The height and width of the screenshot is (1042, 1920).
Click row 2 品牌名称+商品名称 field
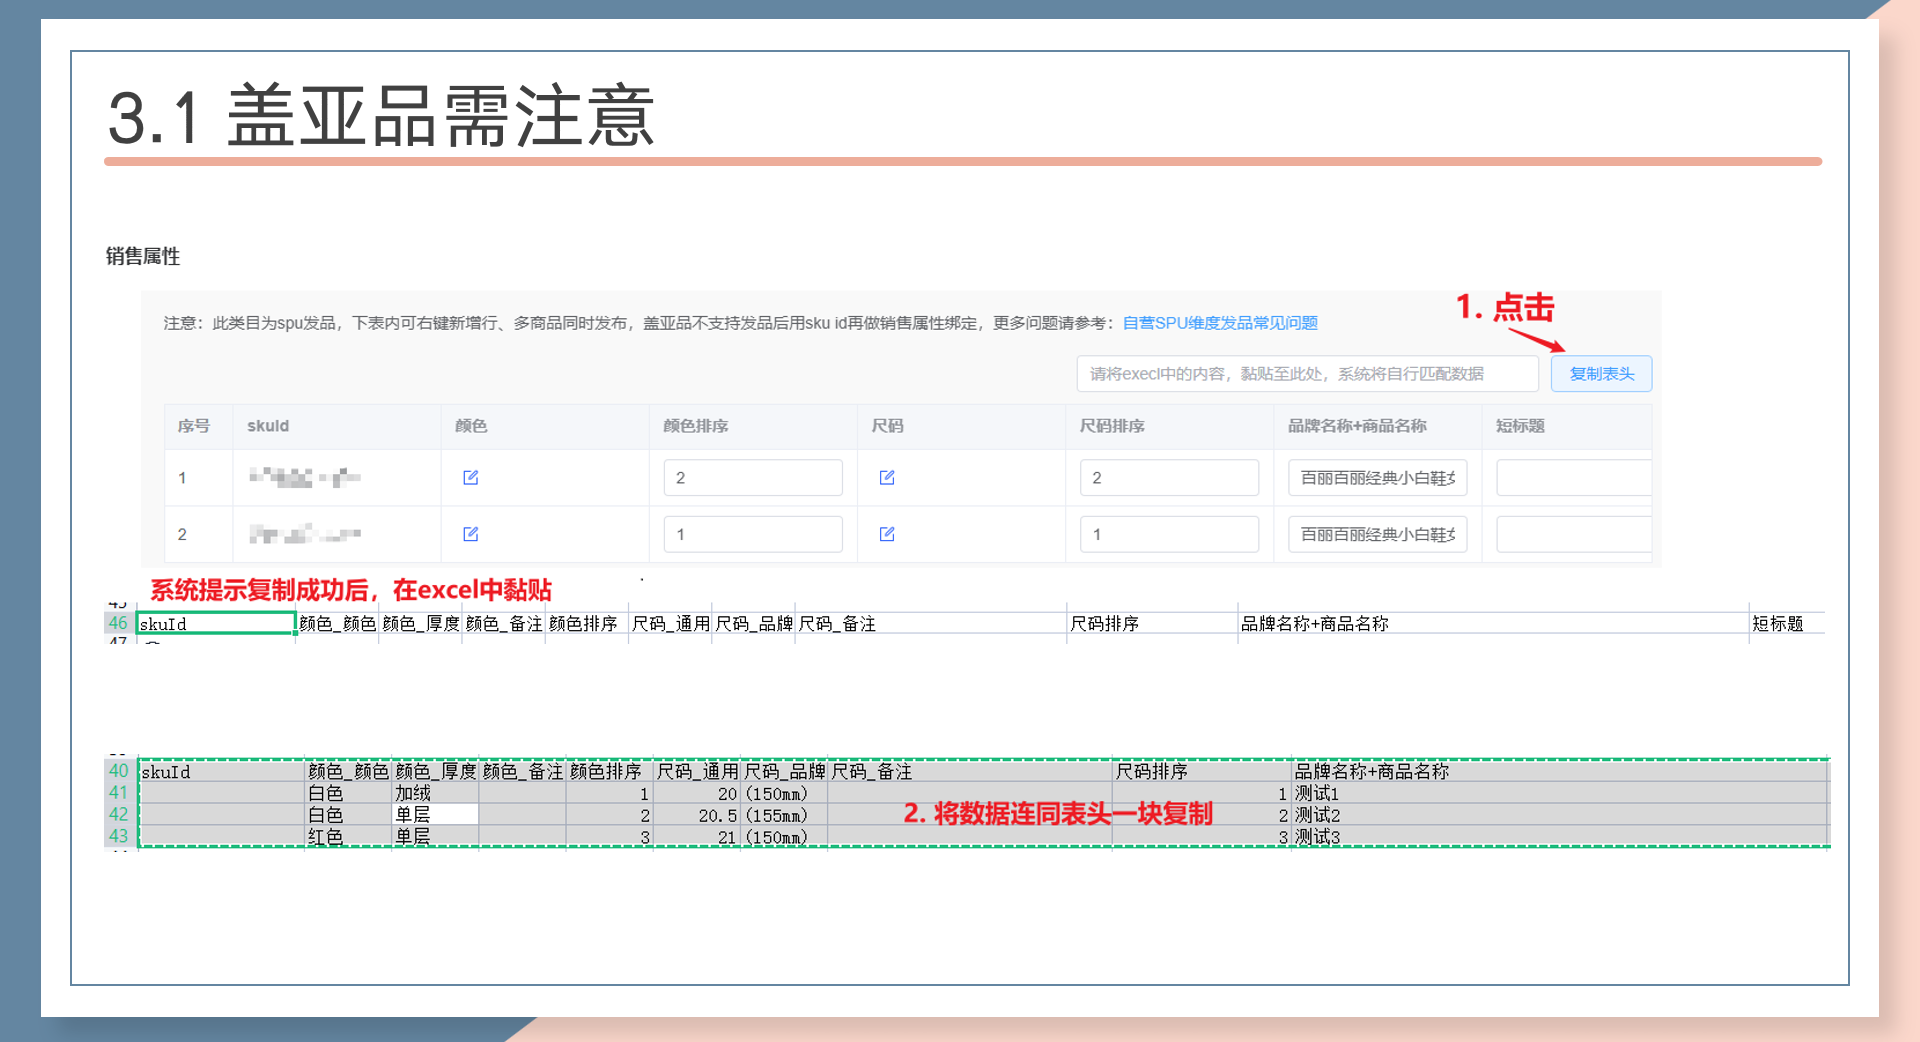[1377, 534]
